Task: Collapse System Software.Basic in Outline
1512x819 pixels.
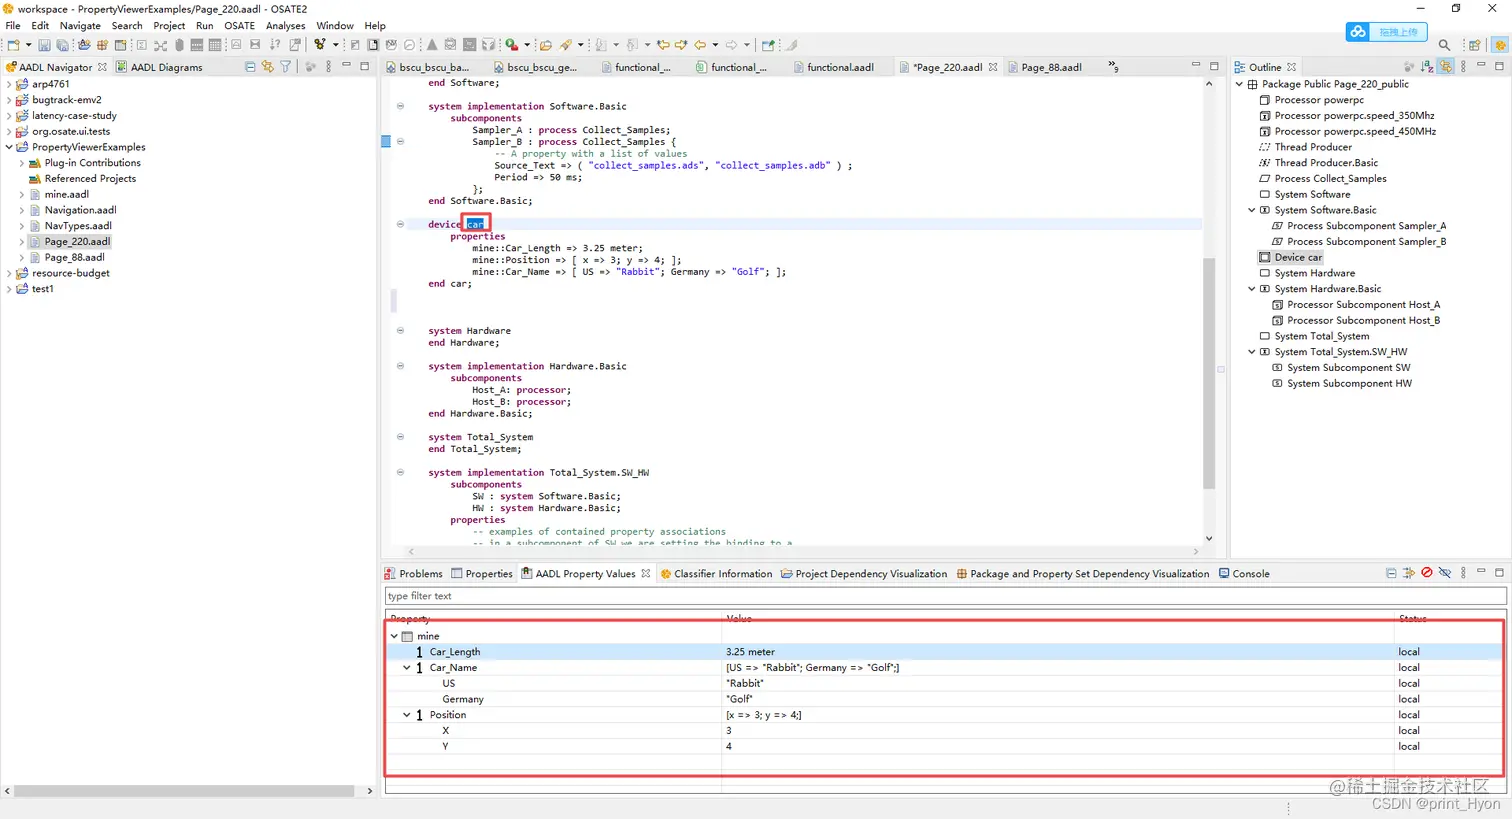Action: coord(1252,210)
